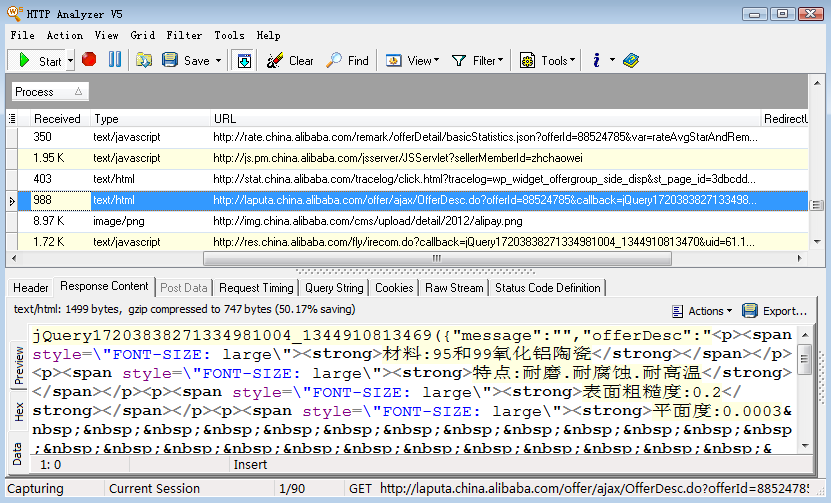The image size is (831, 503).
Task: Open the Actions dropdown
Action: coord(702,311)
